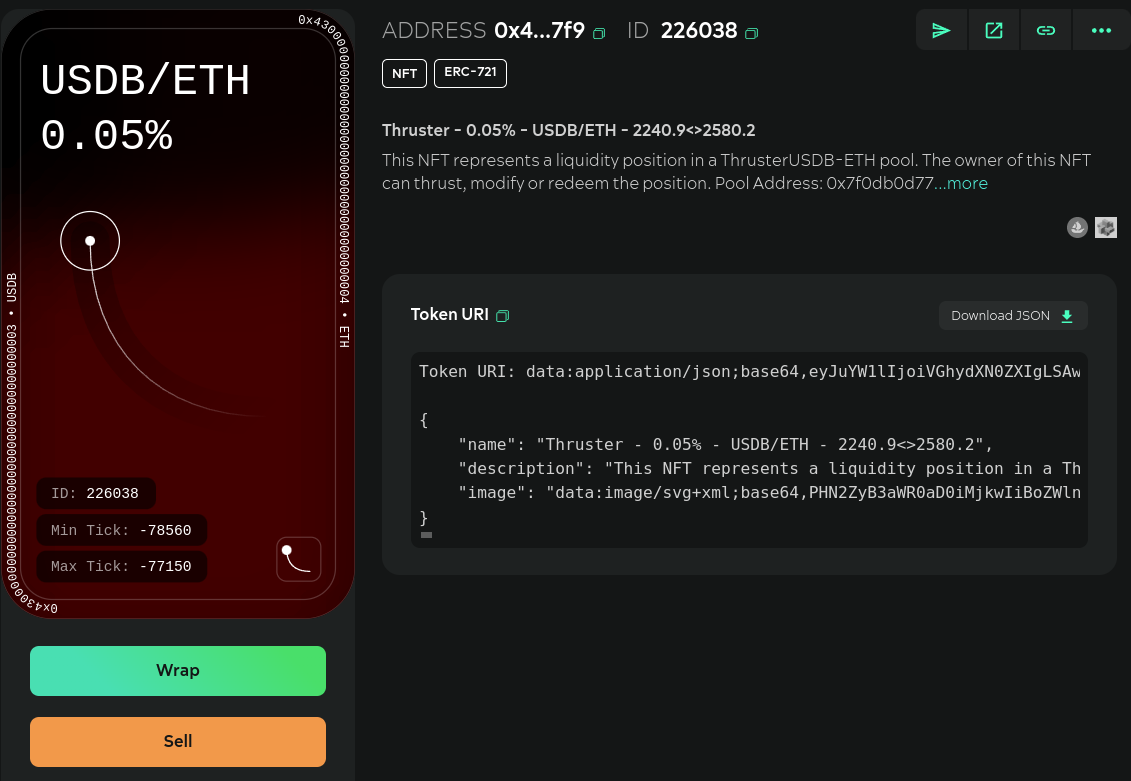The height and width of the screenshot is (781, 1131).
Task: Copy link using the chain icon
Action: point(1046,30)
